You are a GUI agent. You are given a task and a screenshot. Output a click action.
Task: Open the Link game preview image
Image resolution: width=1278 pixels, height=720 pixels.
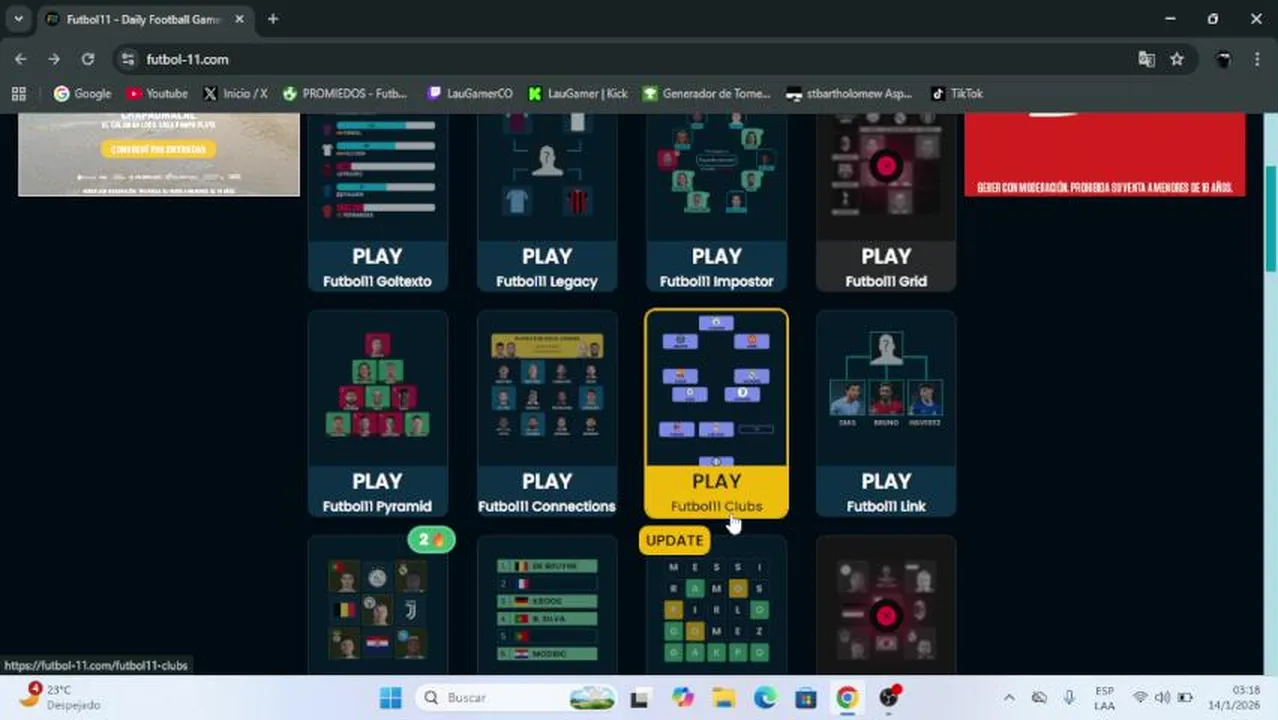click(886, 388)
